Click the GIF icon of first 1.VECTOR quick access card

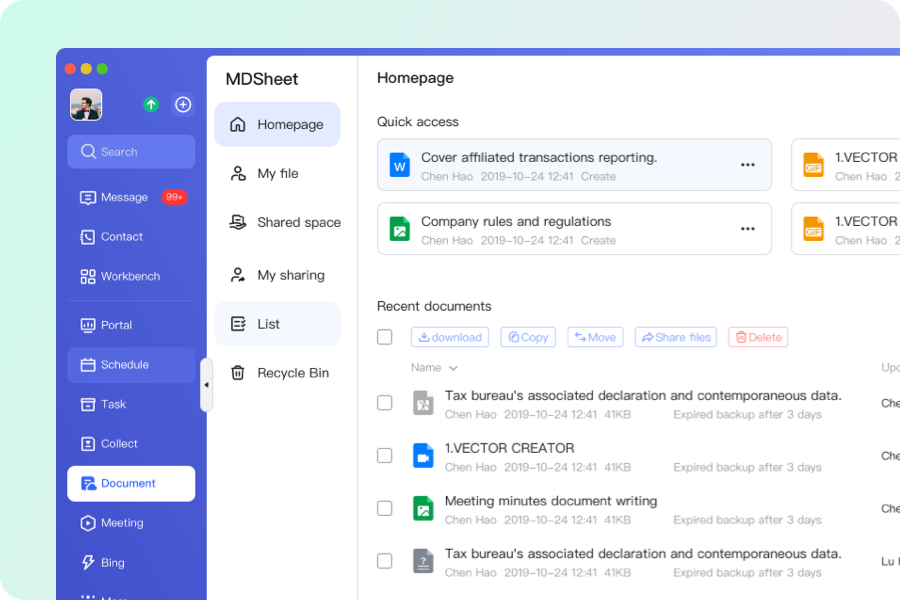point(813,165)
